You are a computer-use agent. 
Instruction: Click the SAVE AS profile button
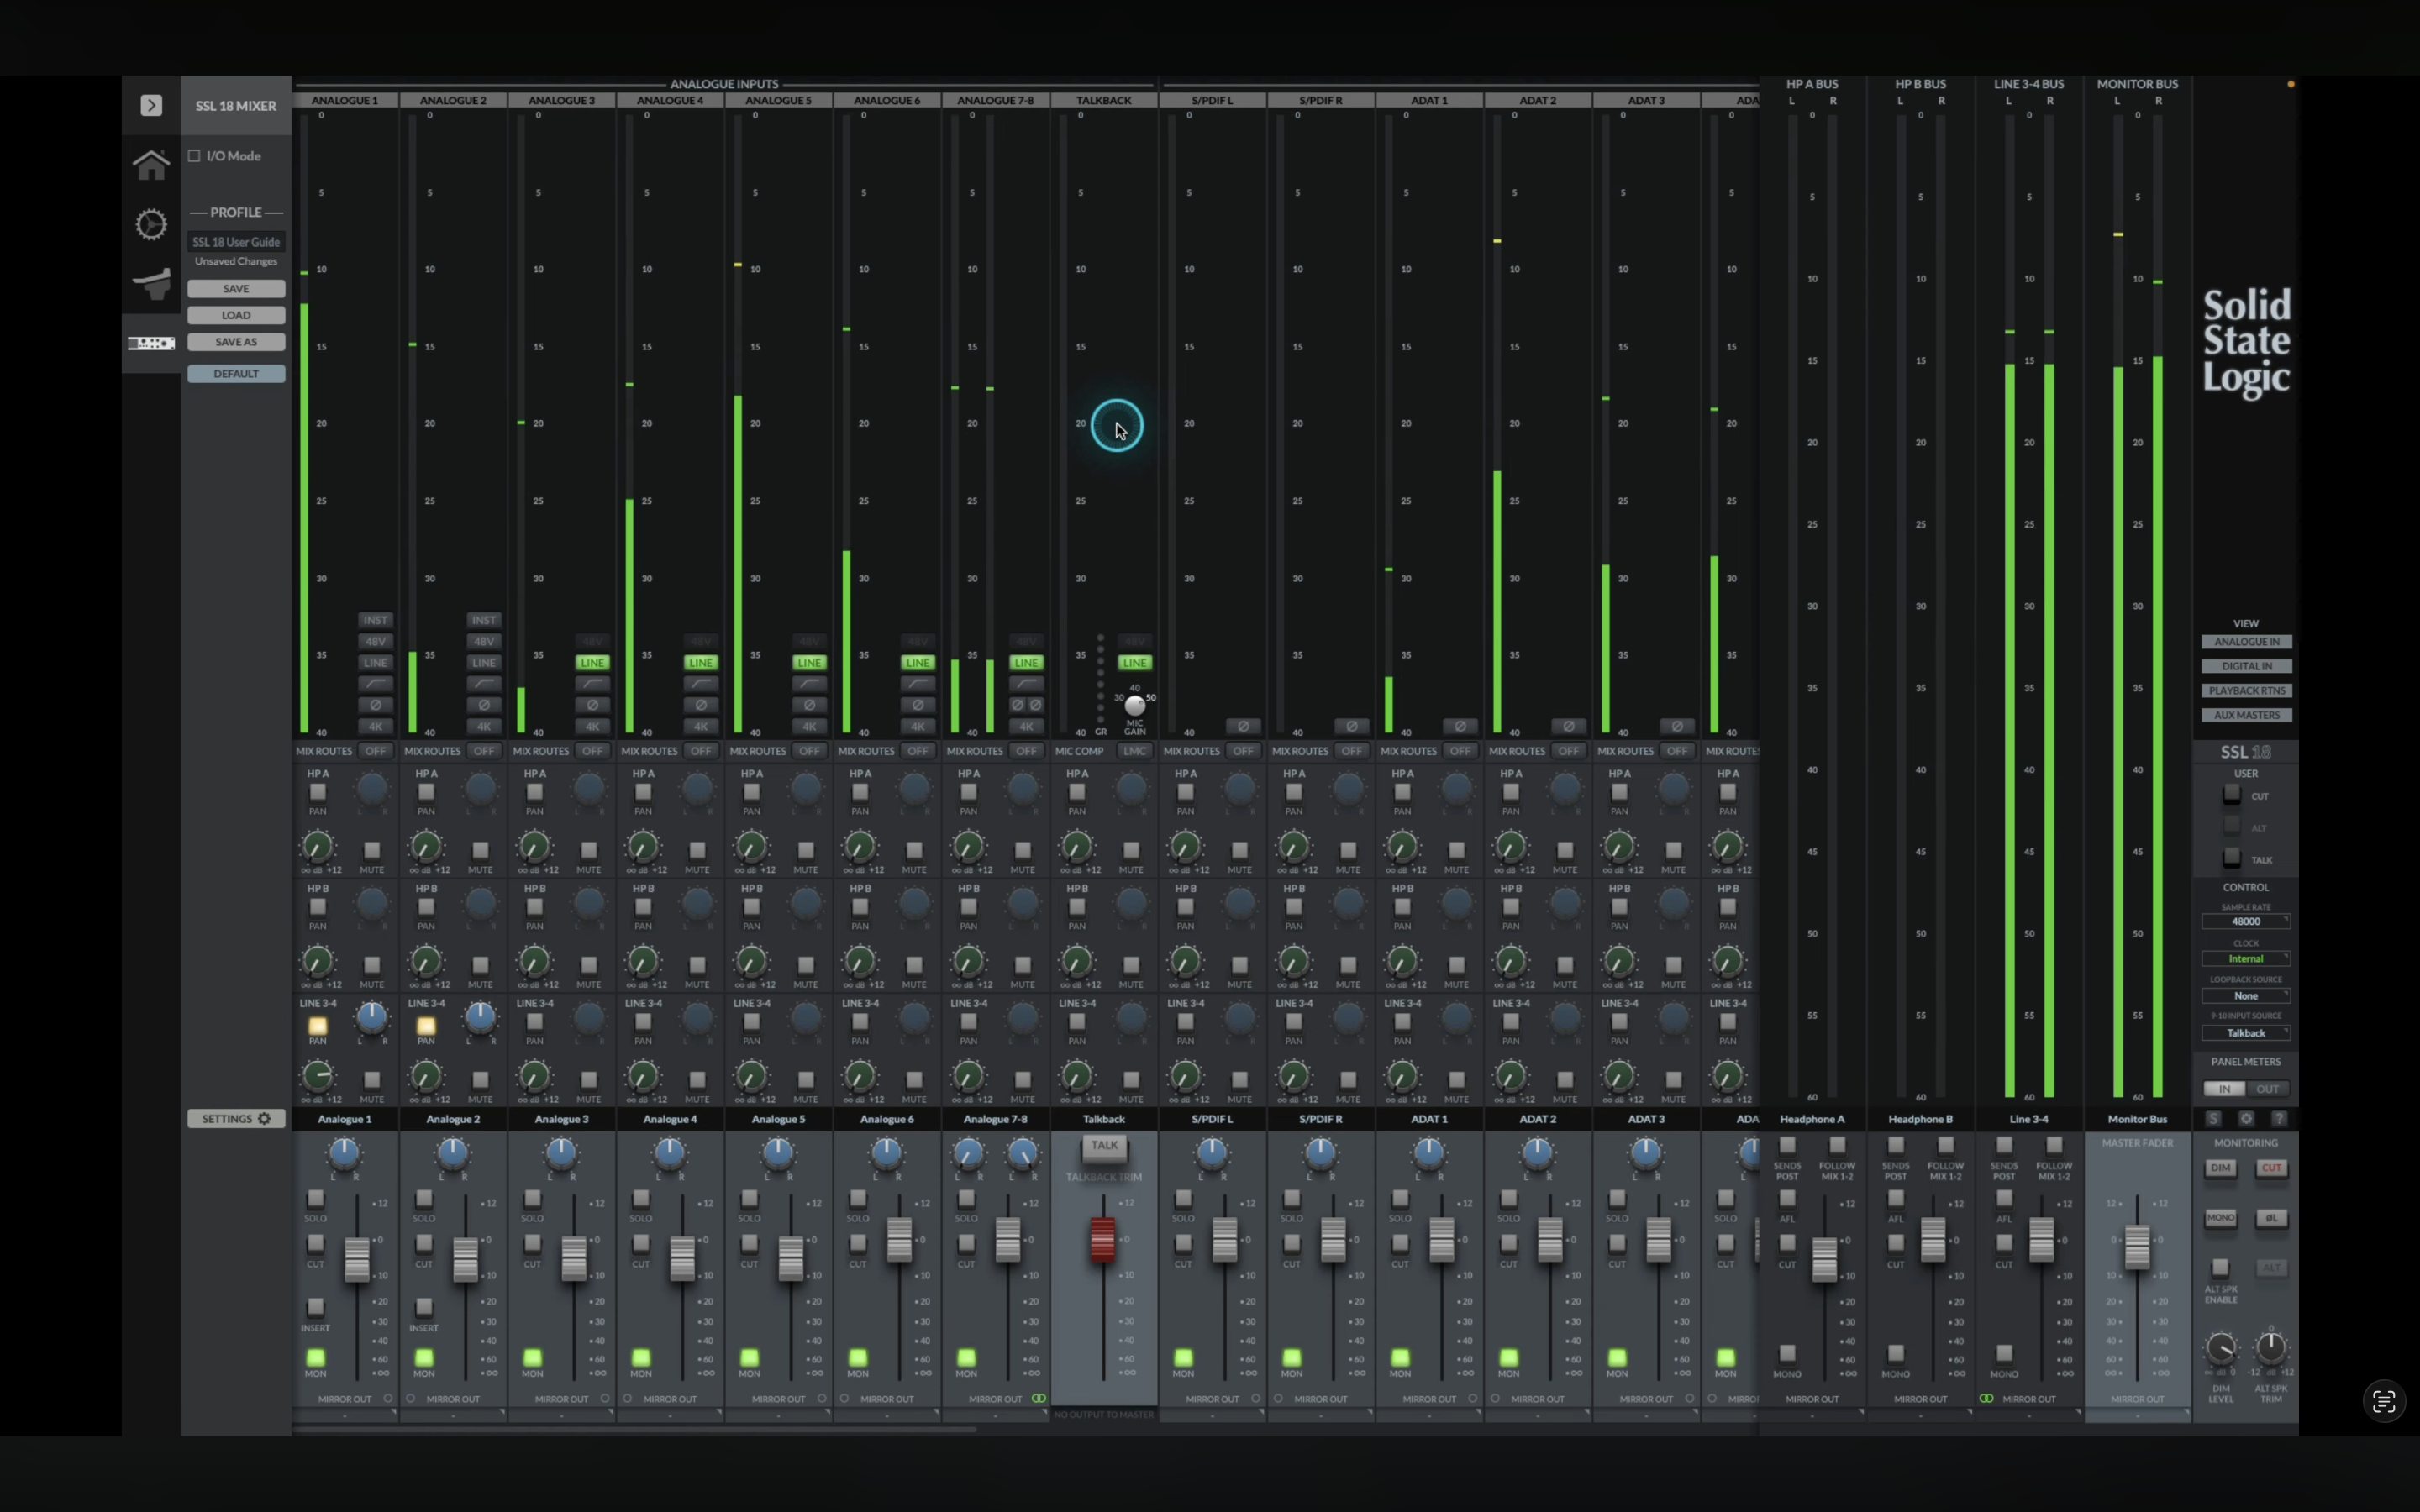pos(236,342)
